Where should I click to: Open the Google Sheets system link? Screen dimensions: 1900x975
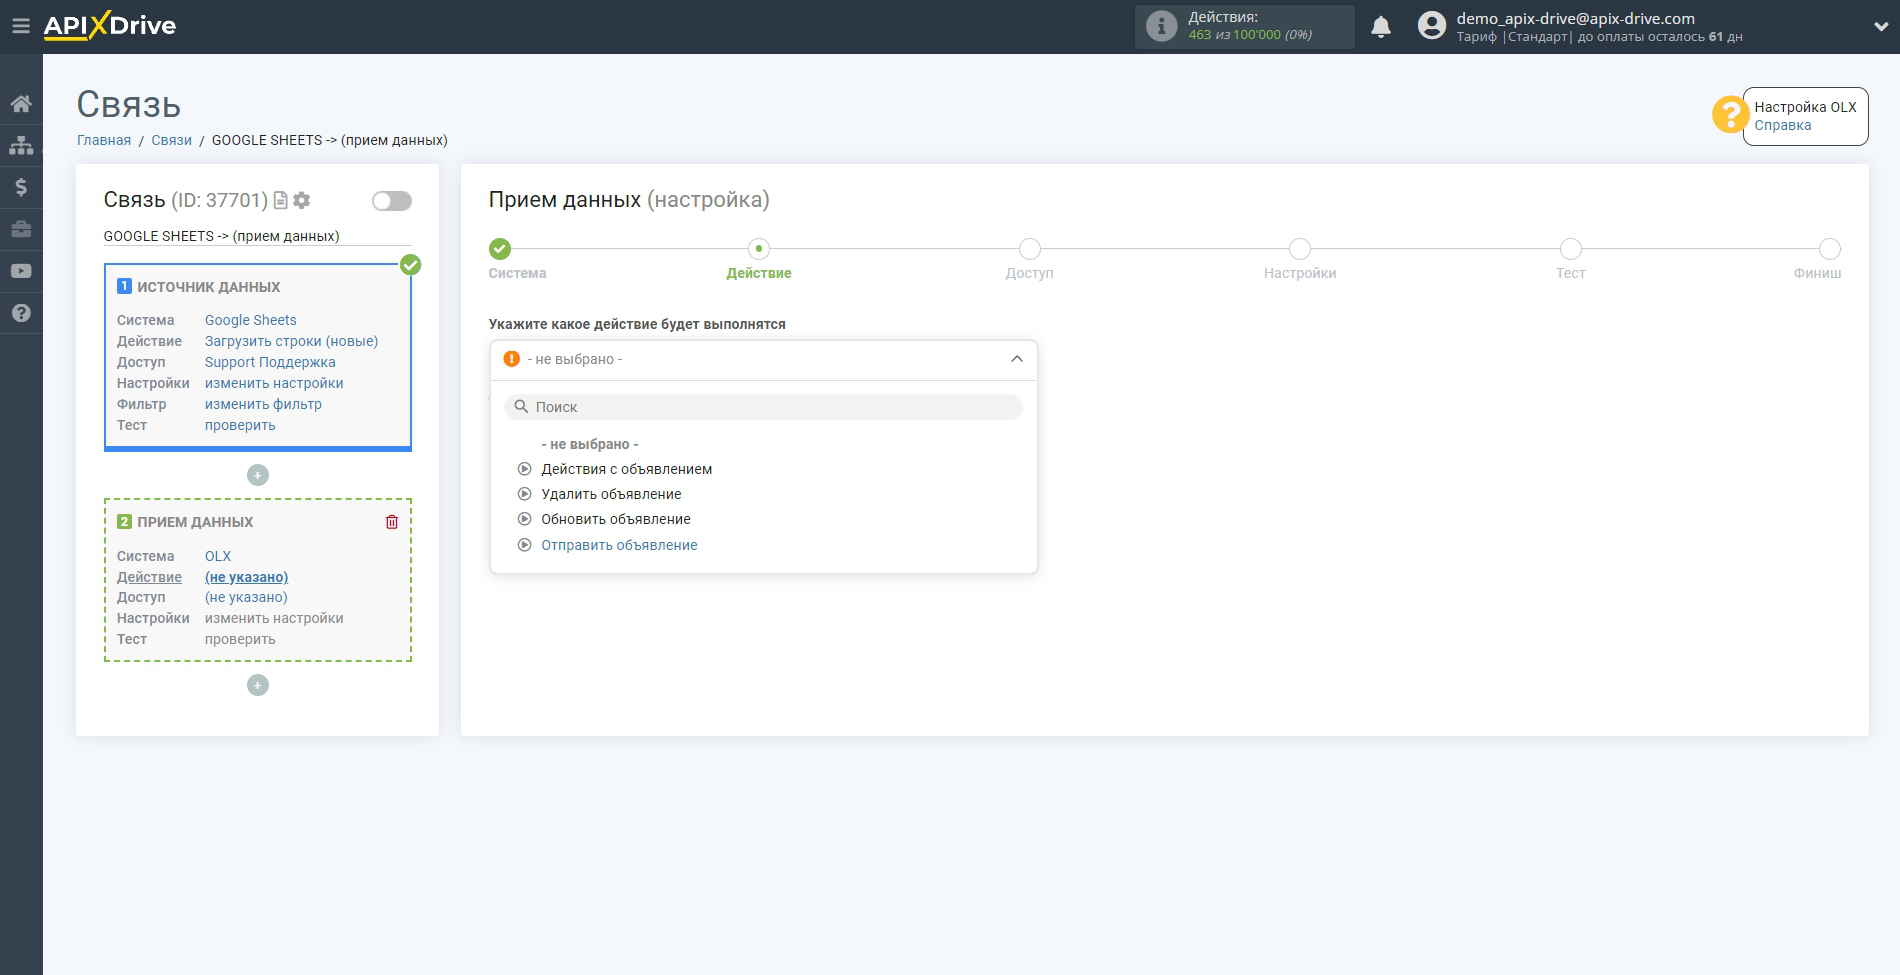pyautogui.click(x=251, y=320)
